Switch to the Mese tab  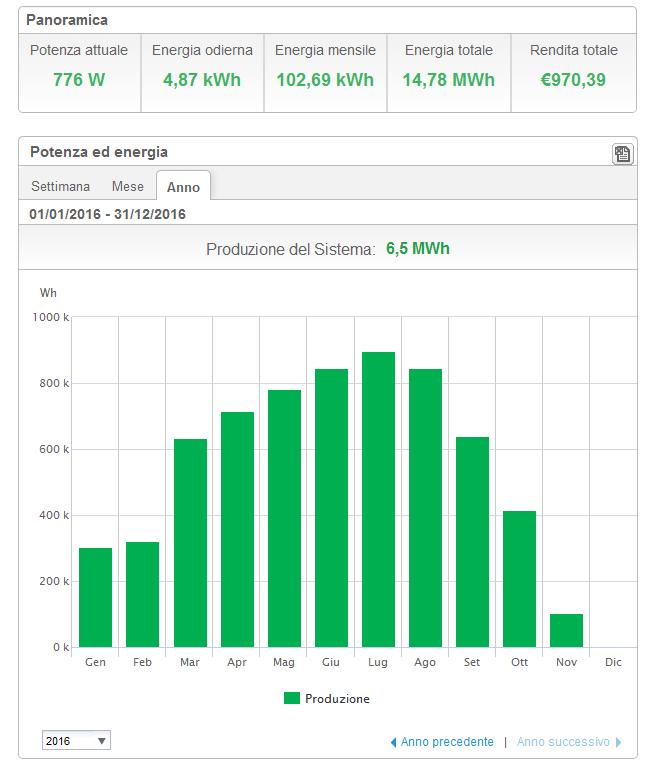(x=127, y=186)
